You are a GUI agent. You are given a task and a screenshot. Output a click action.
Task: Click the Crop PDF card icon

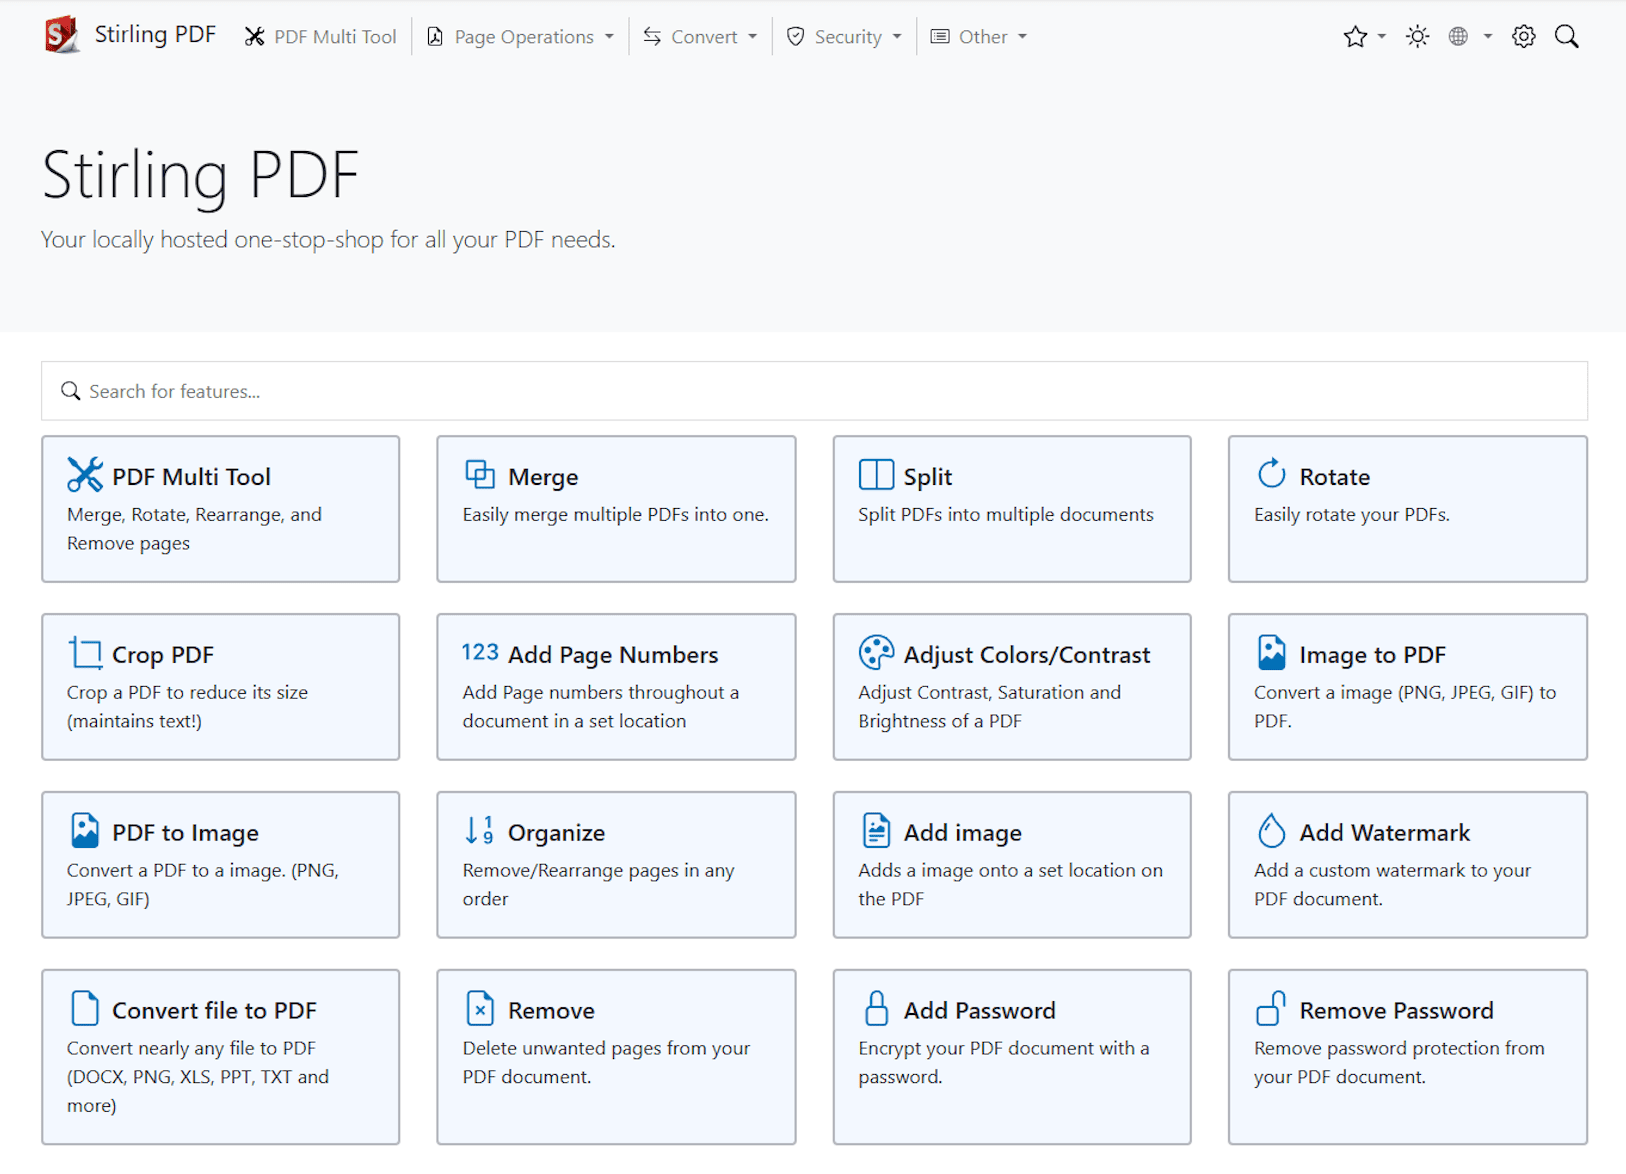85,653
